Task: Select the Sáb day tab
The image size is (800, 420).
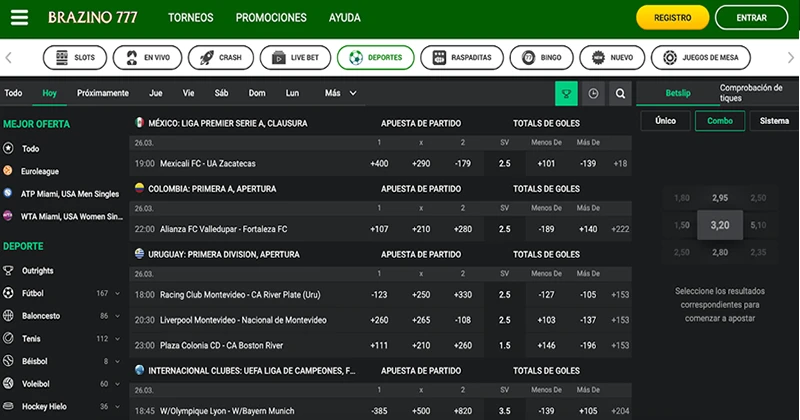Action: [x=221, y=93]
